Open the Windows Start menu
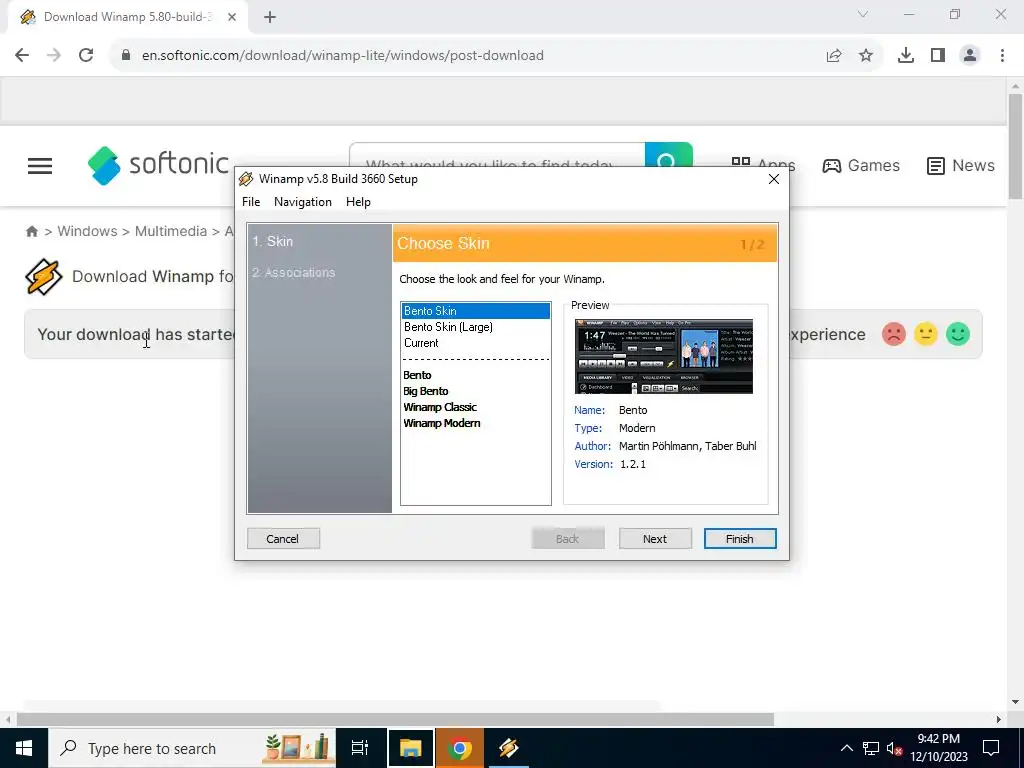 tap(24, 748)
